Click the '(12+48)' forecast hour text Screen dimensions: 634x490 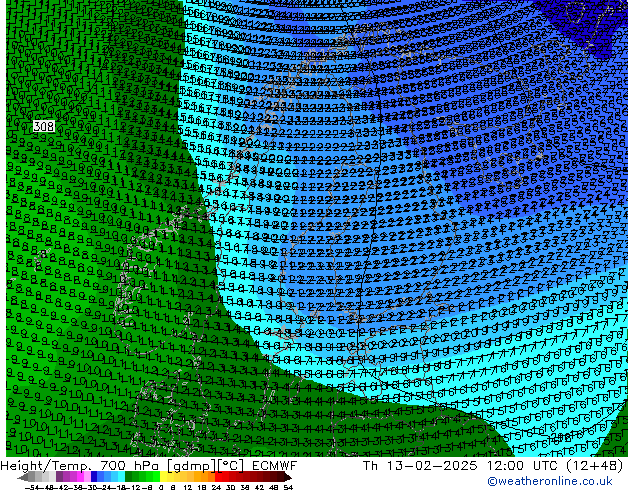(x=595, y=466)
